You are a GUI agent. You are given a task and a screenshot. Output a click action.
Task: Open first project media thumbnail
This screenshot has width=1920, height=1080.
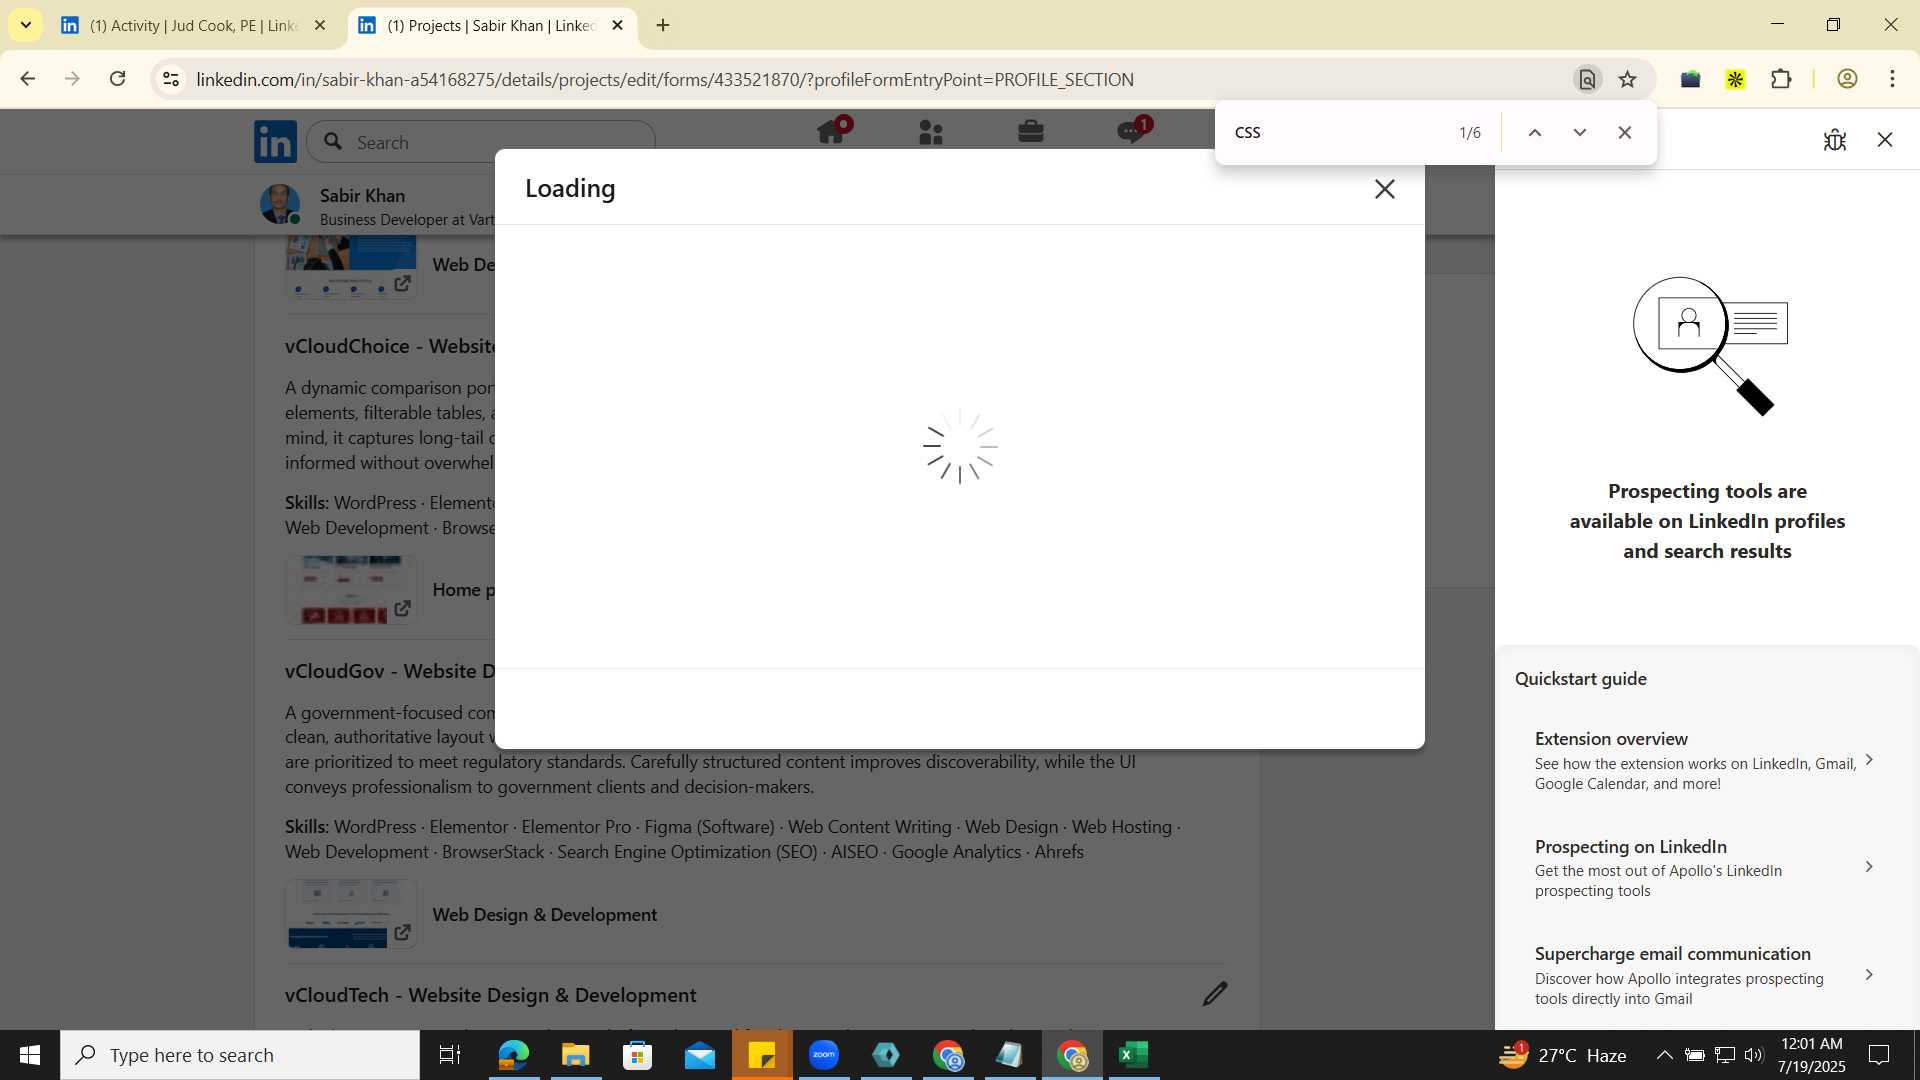coord(351,268)
